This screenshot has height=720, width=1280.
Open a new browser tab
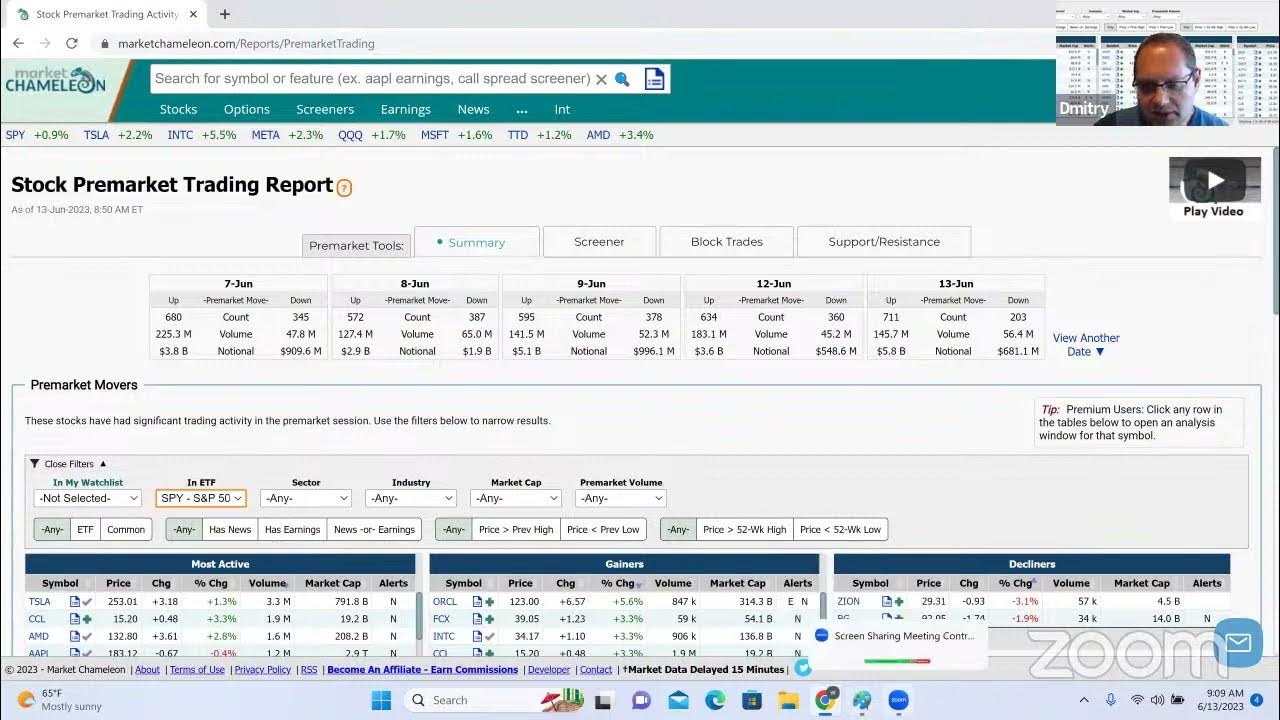click(x=224, y=14)
